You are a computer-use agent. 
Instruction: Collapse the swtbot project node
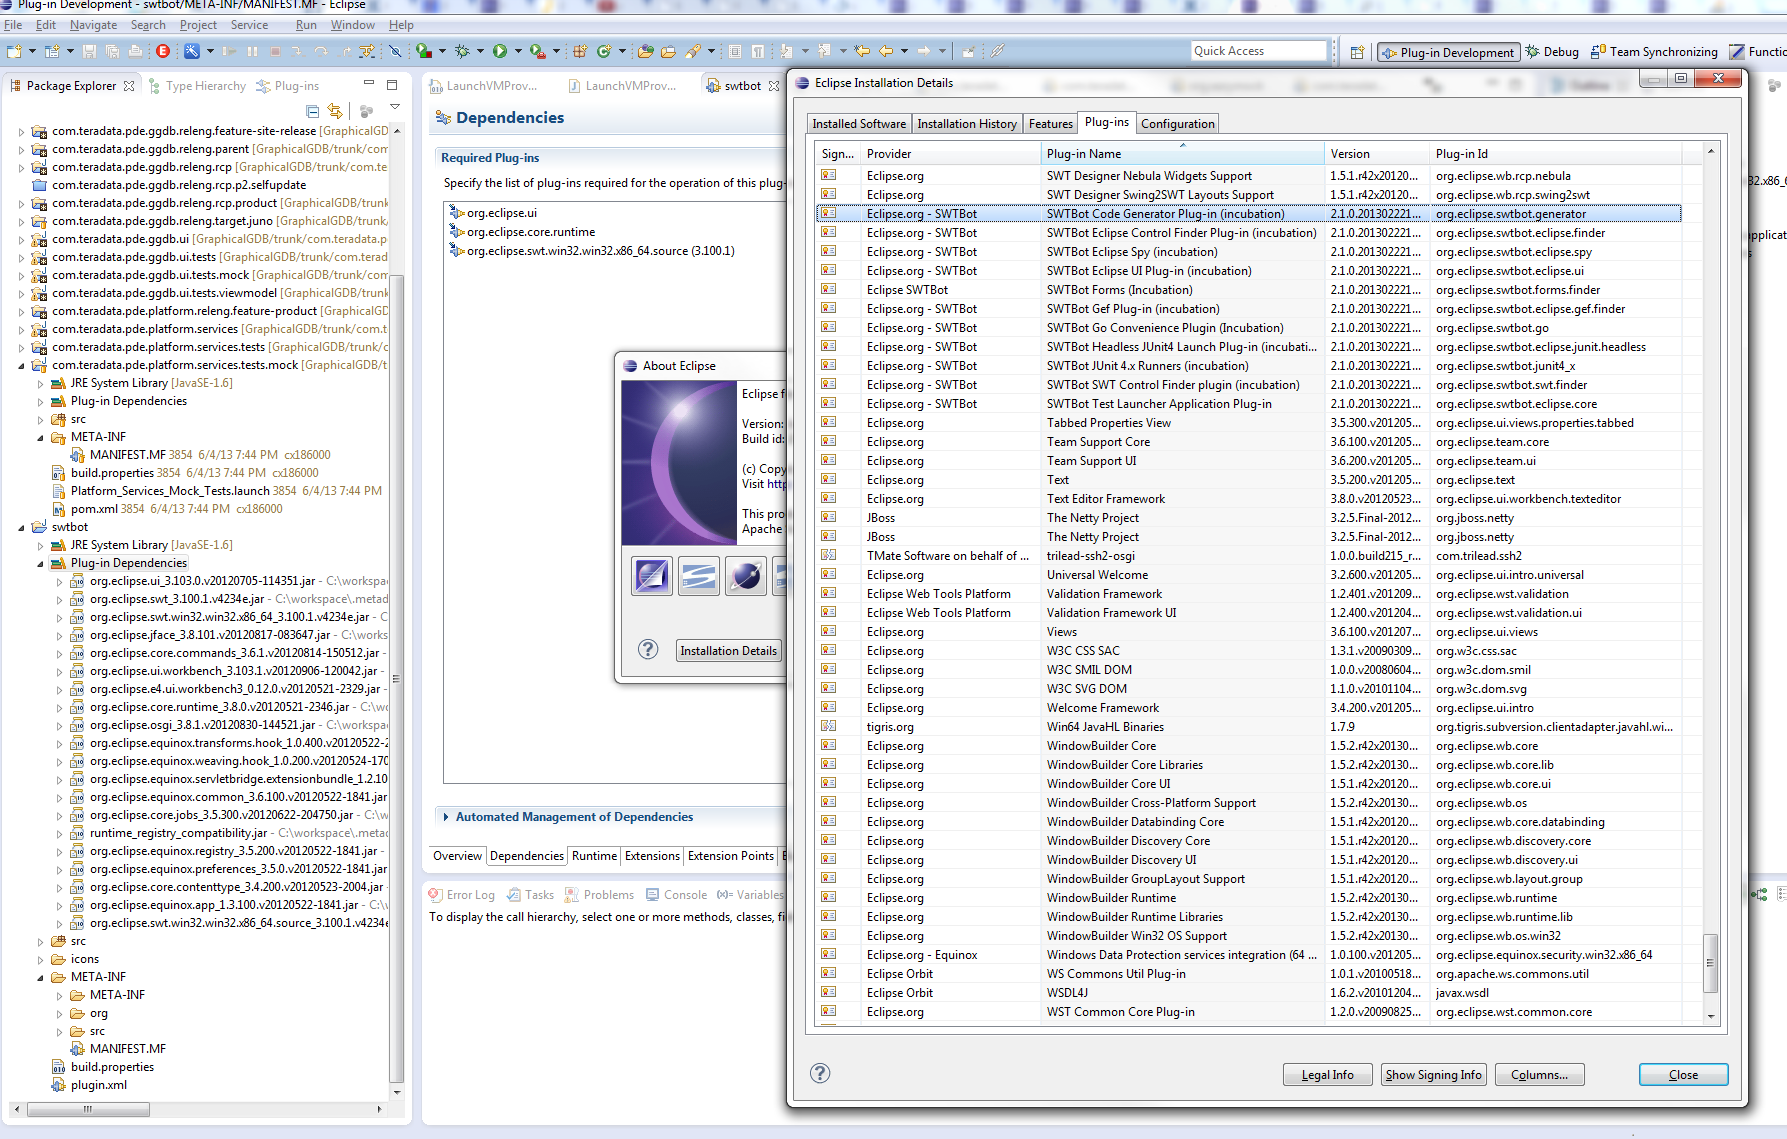coord(21,527)
